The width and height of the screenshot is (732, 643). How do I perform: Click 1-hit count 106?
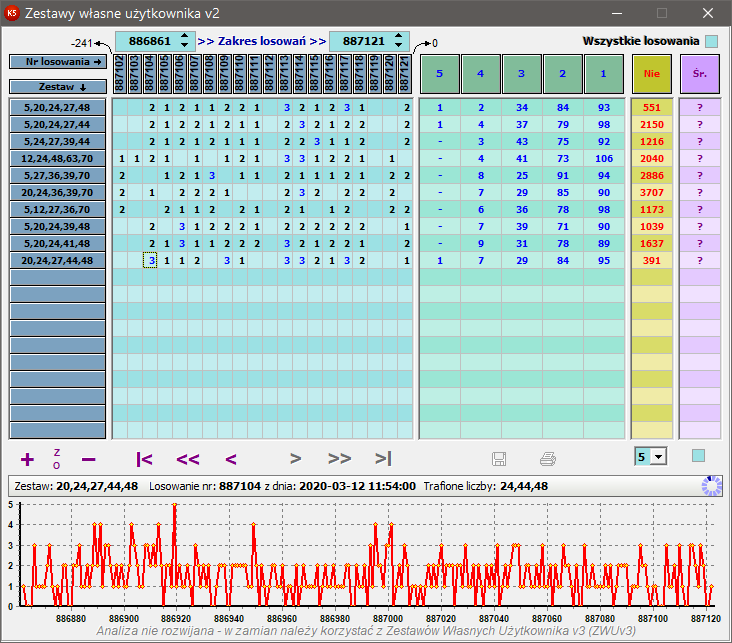point(604,159)
